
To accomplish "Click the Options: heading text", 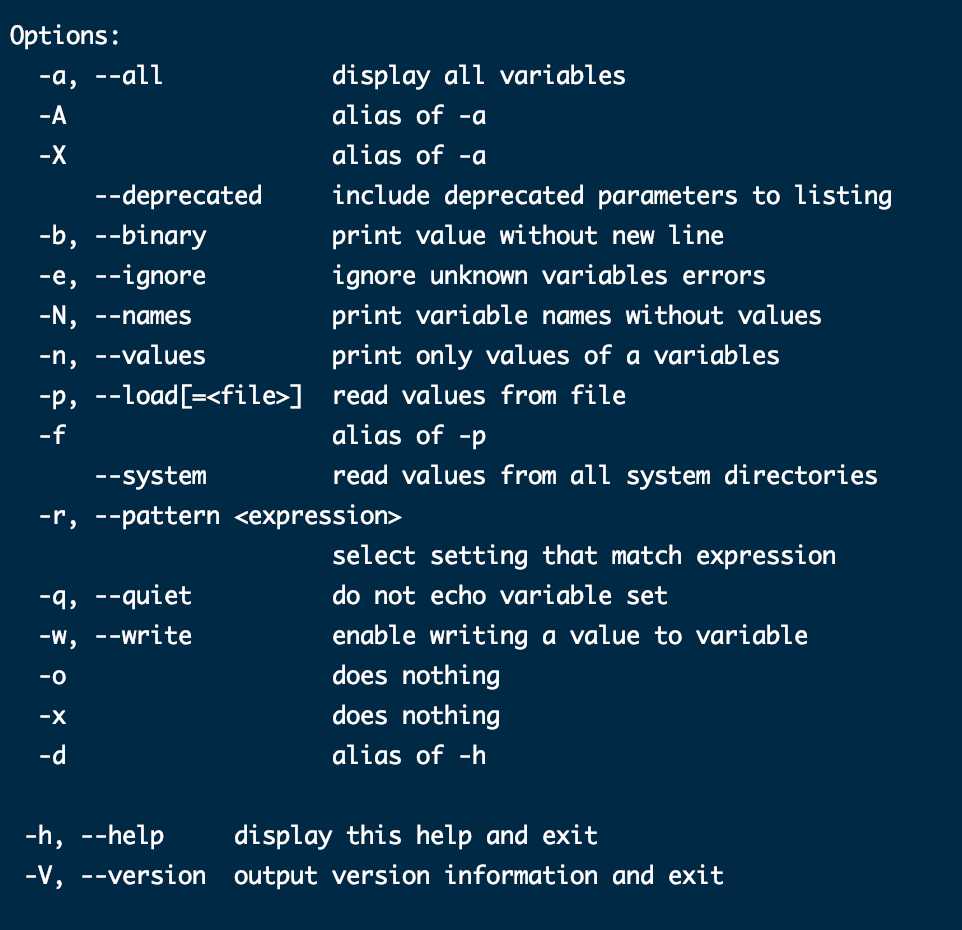I will (x=64, y=36).
